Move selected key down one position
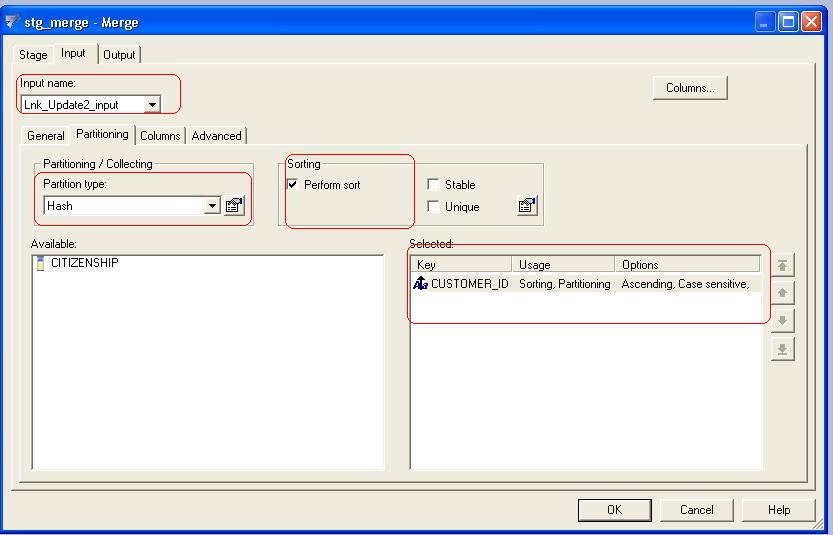Screen dimensions: 833x535 [x=783, y=321]
